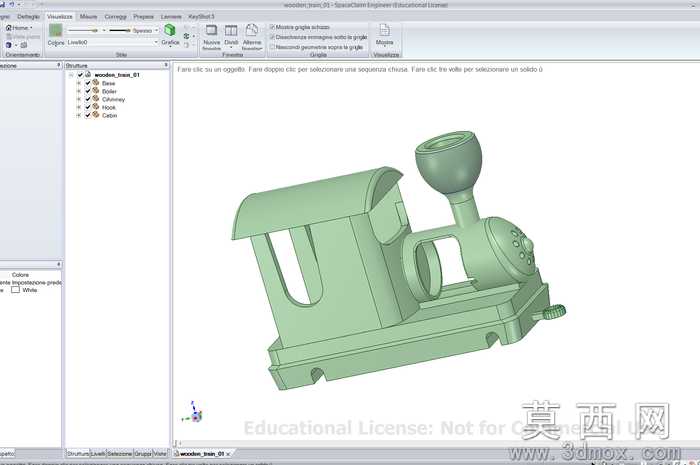Switch to the Livelli panel tab
700x465 pixels.
click(98, 453)
